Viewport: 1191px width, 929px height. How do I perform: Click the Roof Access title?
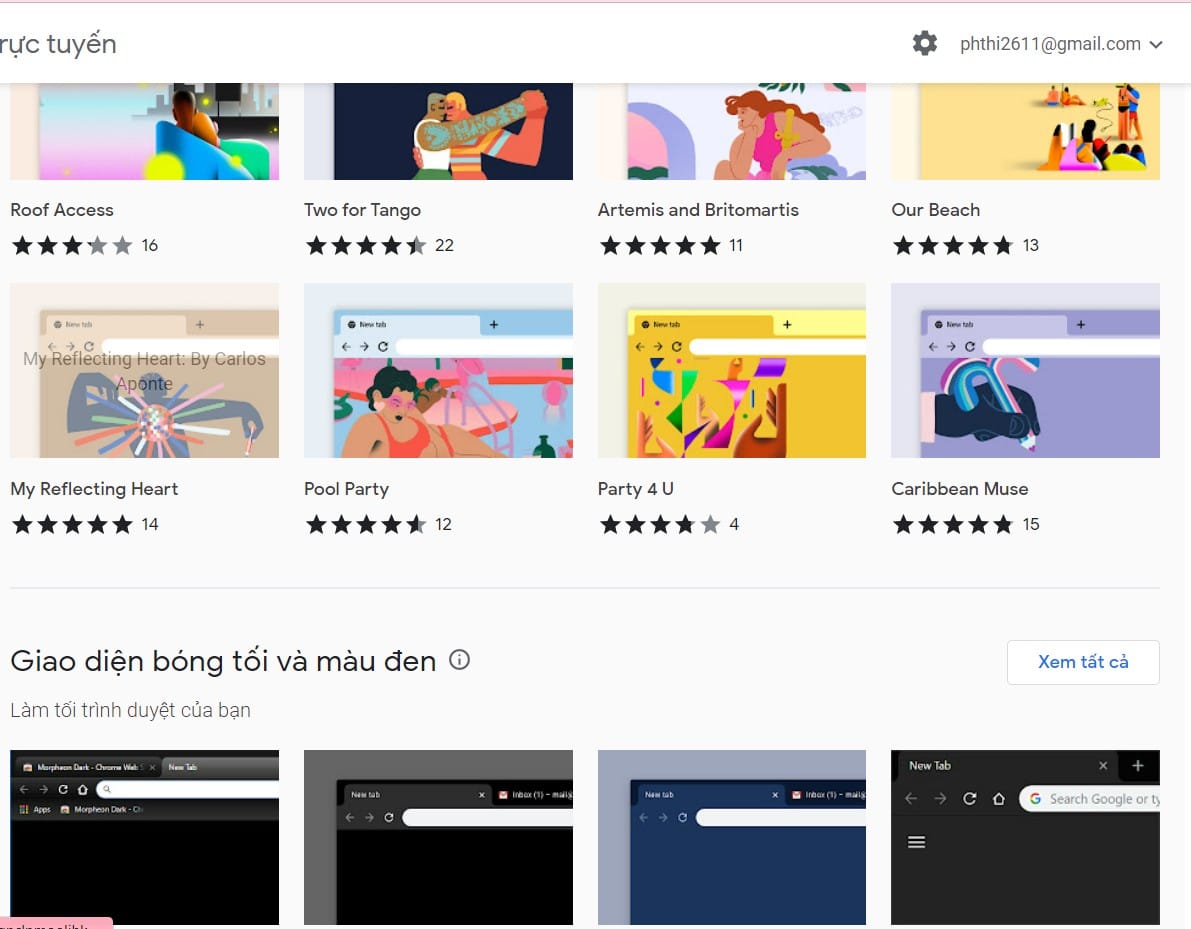62,210
